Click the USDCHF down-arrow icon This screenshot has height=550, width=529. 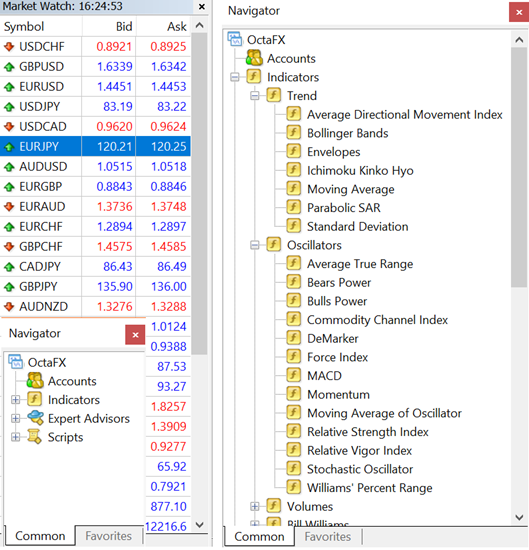pos(9,46)
